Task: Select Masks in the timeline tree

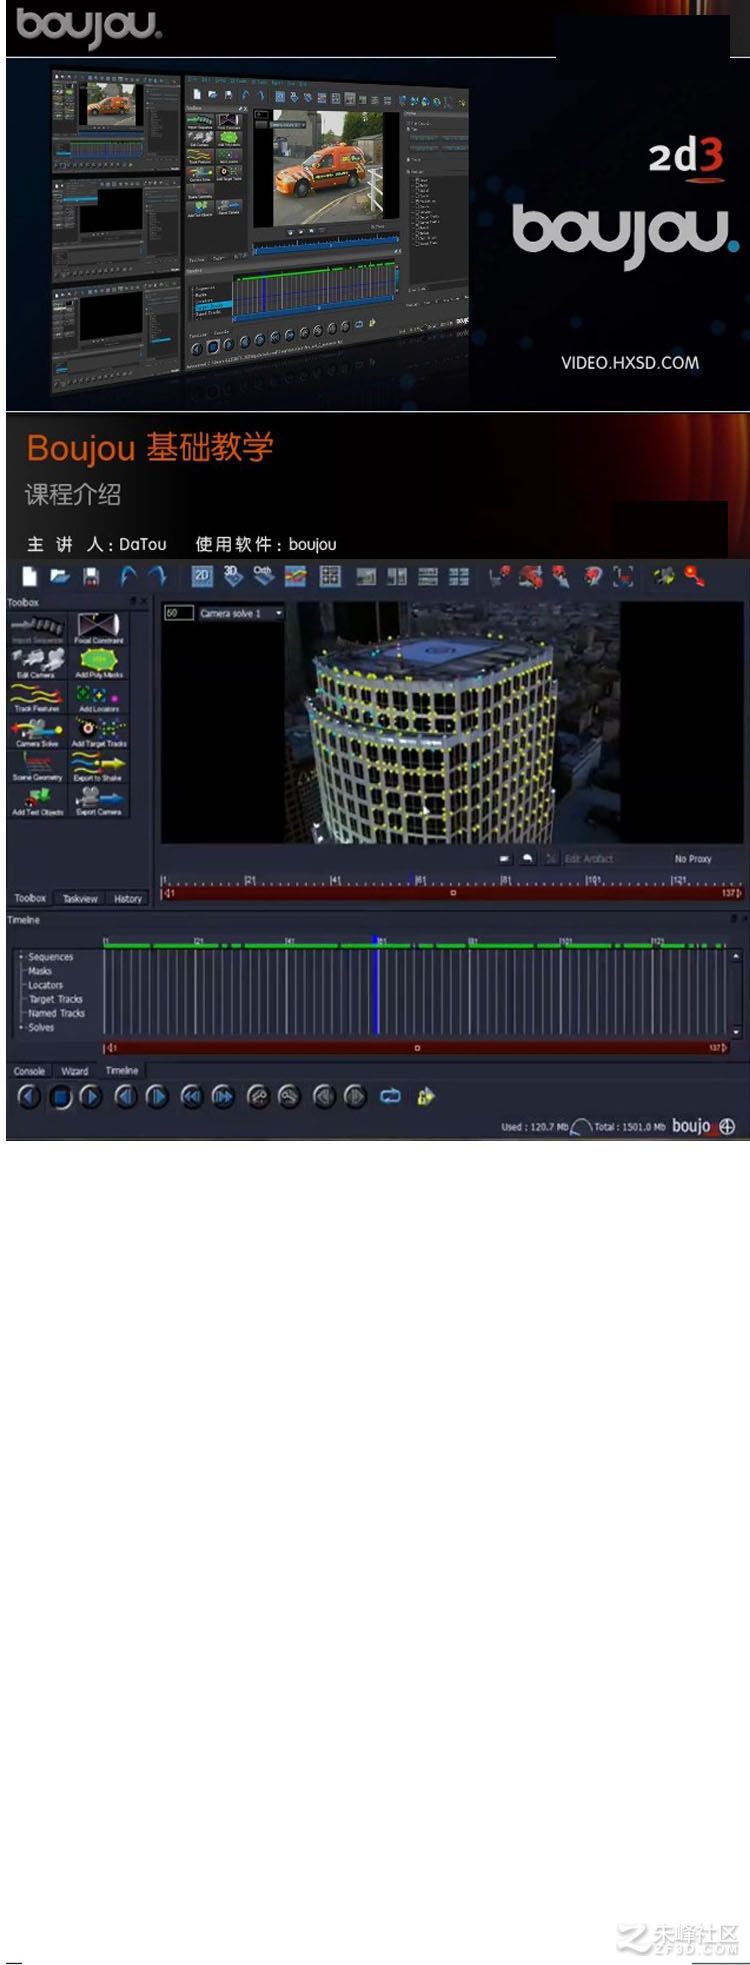Action: (40, 971)
